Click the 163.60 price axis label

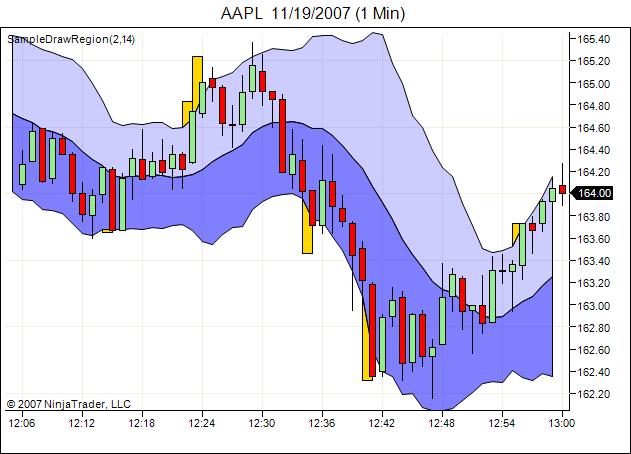(594, 239)
